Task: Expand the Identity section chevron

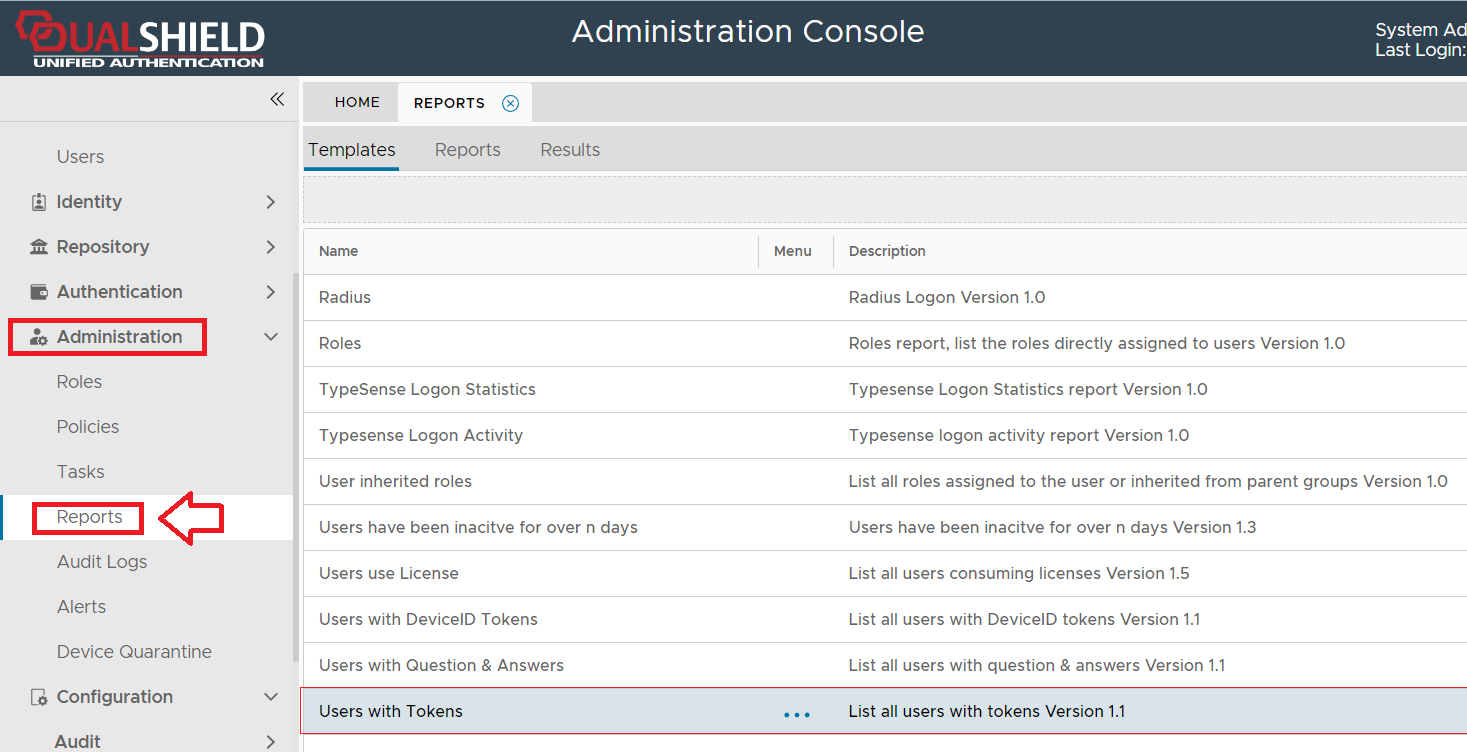Action: pyautogui.click(x=270, y=202)
